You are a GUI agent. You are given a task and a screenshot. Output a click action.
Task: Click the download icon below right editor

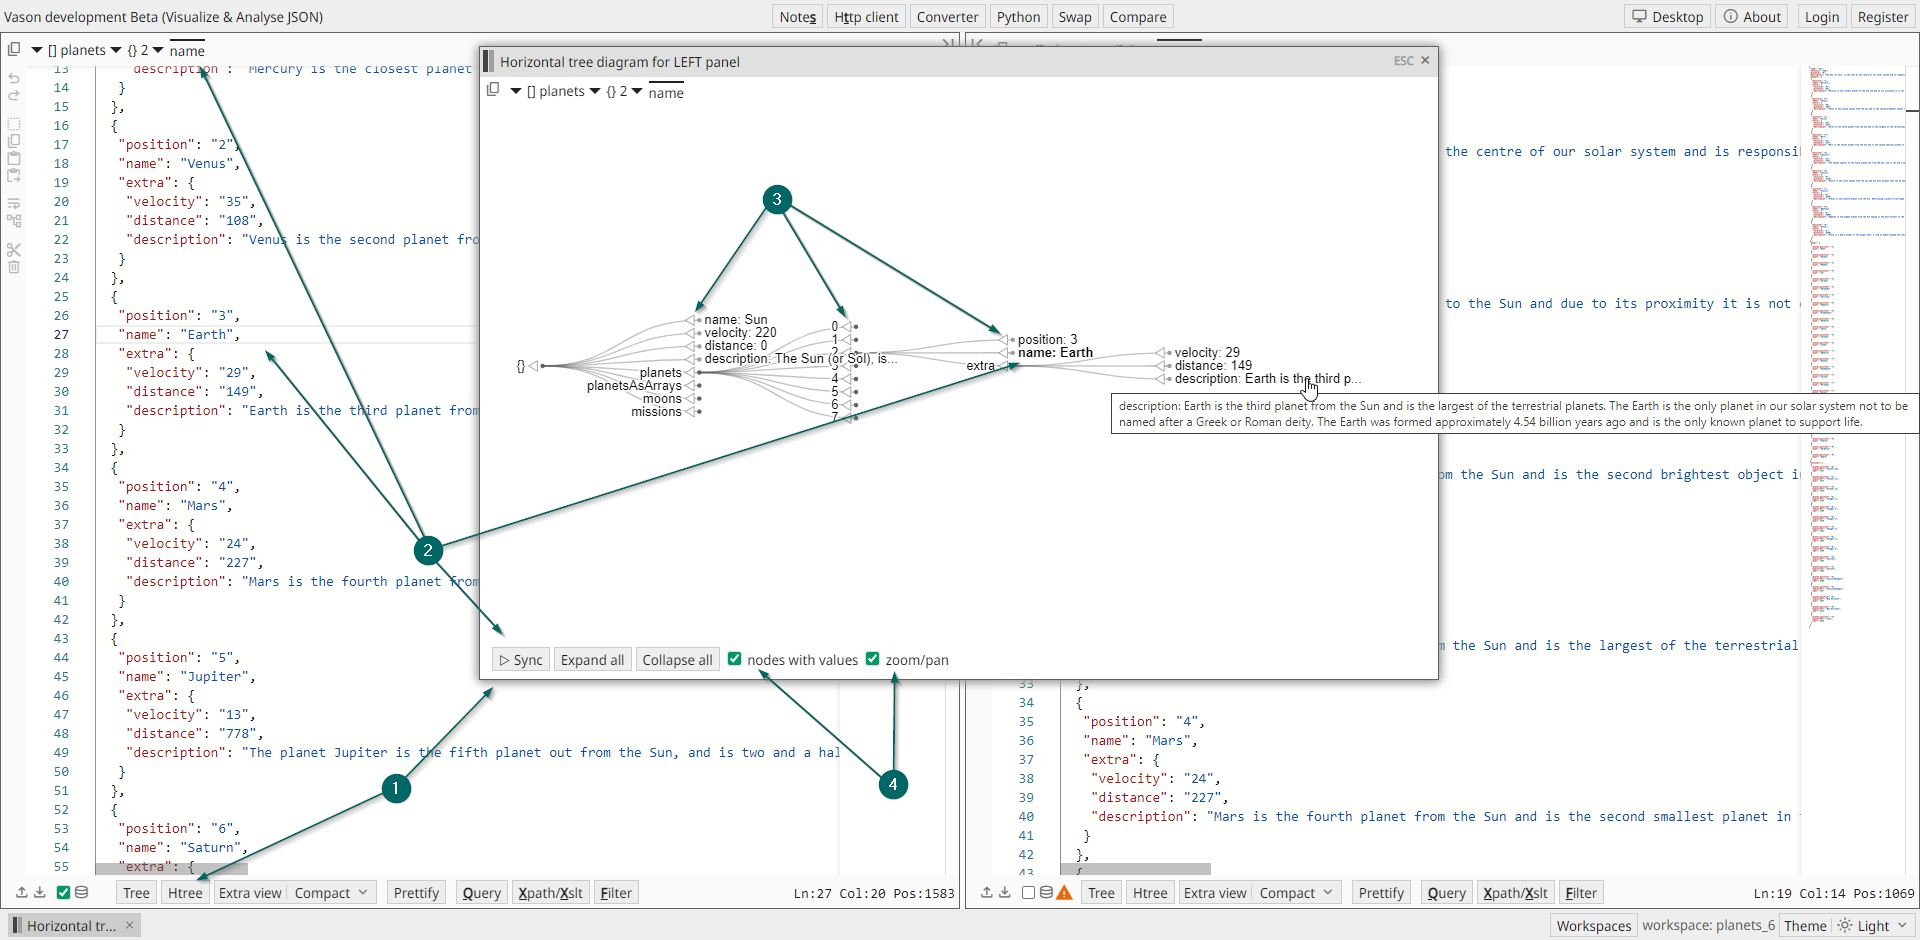(x=1005, y=892)
